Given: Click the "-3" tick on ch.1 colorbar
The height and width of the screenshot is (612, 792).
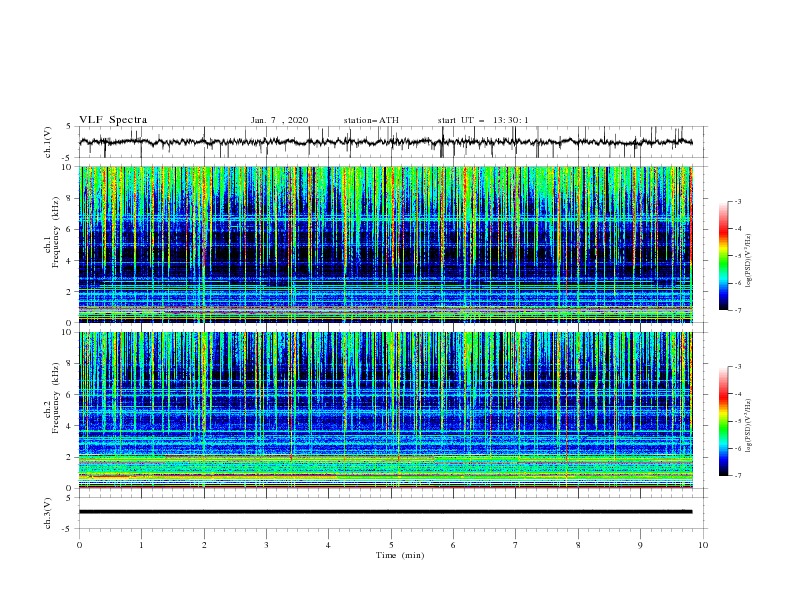Looking at the screenshot, I should pyautogui.click(x=737, y=201).
